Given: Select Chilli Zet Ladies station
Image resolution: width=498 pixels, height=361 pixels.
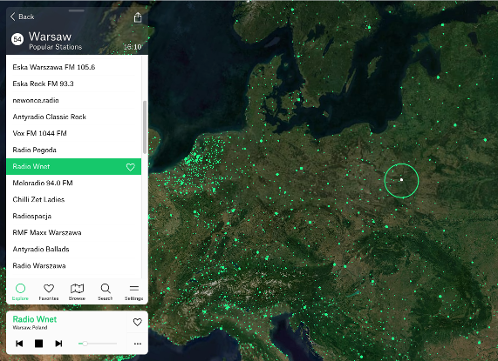Looking at the screenshot, I should coord(74,199).
